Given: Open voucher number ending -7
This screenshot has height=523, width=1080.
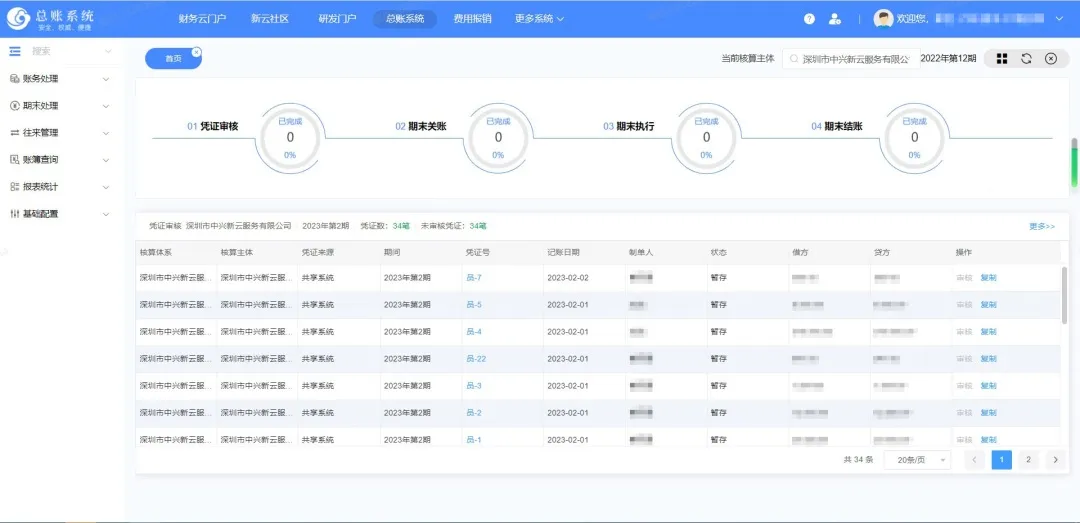Looking at the screenshot, I should [x=474, y=278].
